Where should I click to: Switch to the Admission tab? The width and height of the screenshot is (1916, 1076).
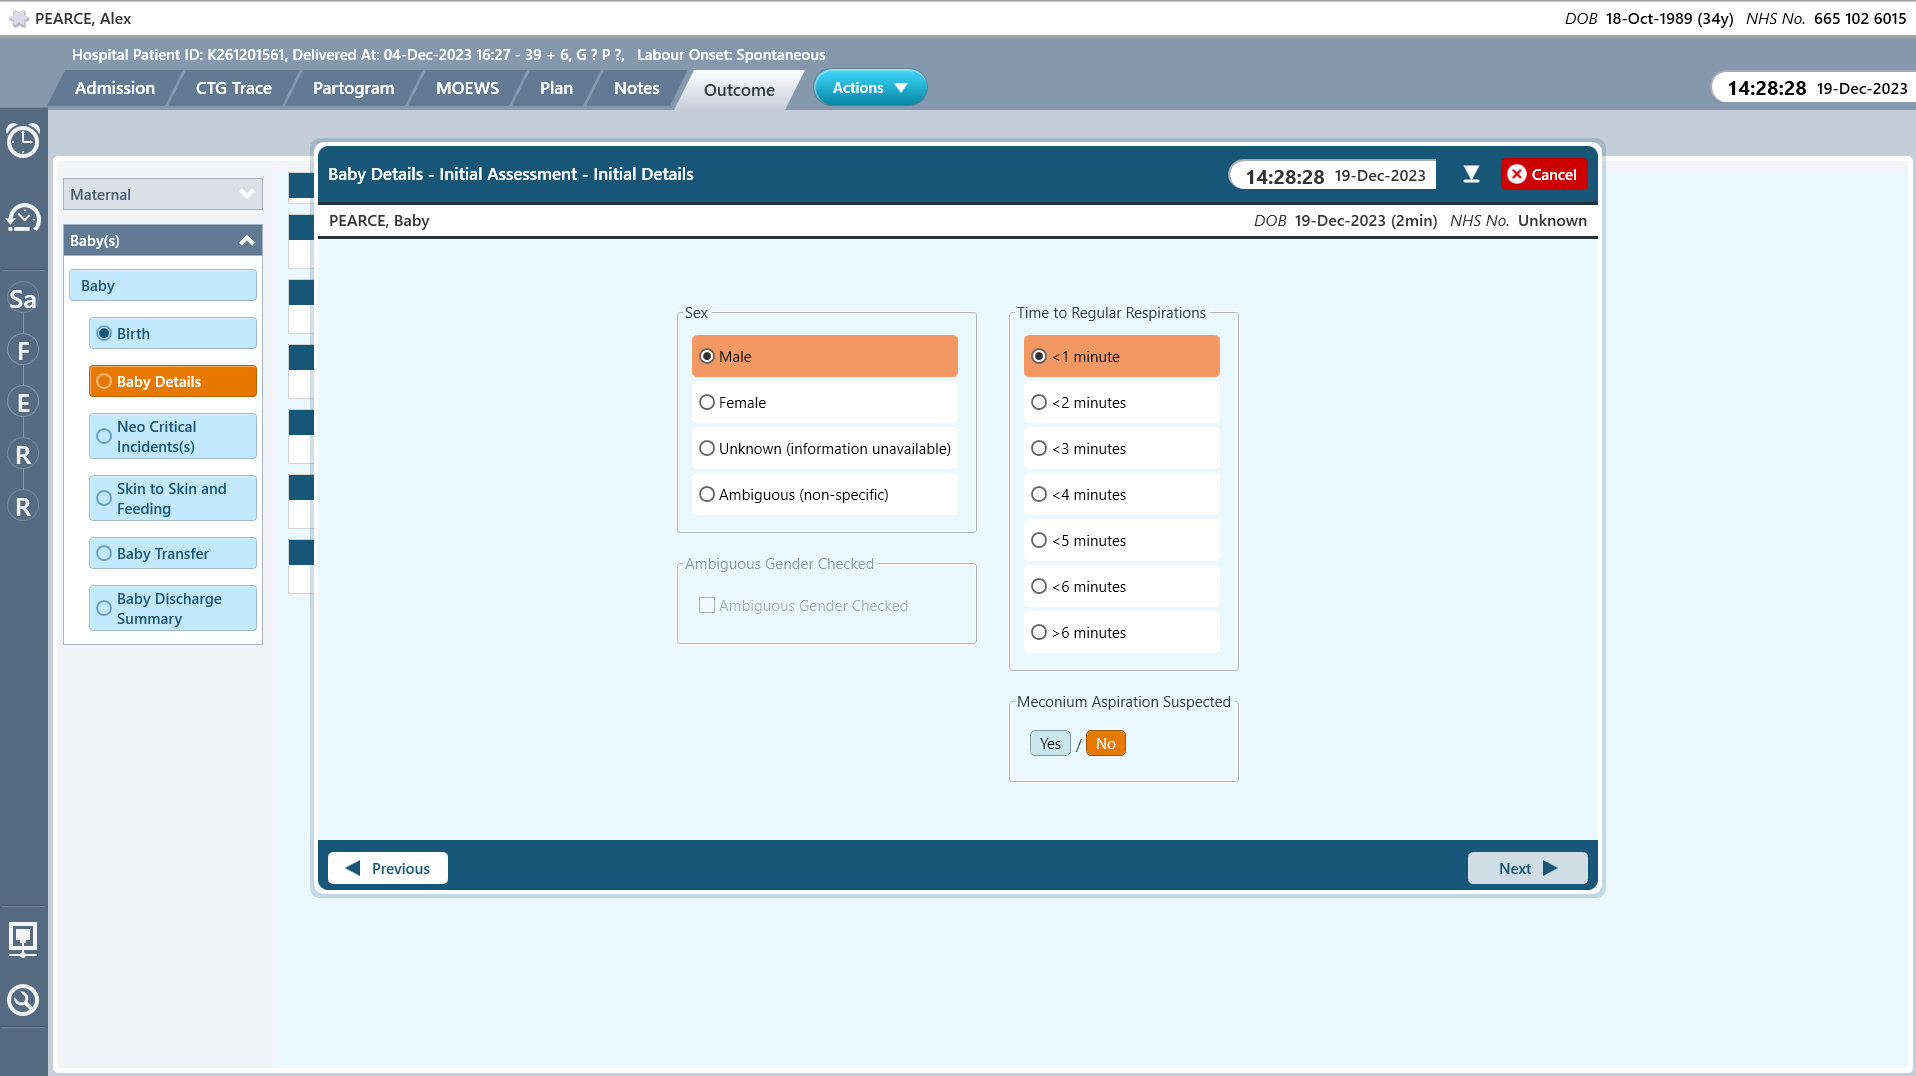(x=115, y=88)
